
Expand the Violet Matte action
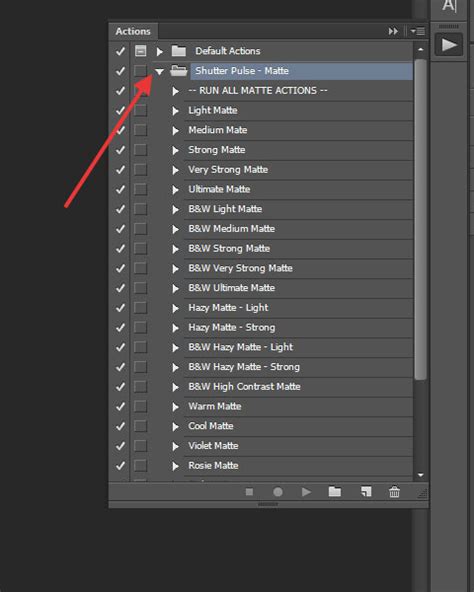click(175, 446)
